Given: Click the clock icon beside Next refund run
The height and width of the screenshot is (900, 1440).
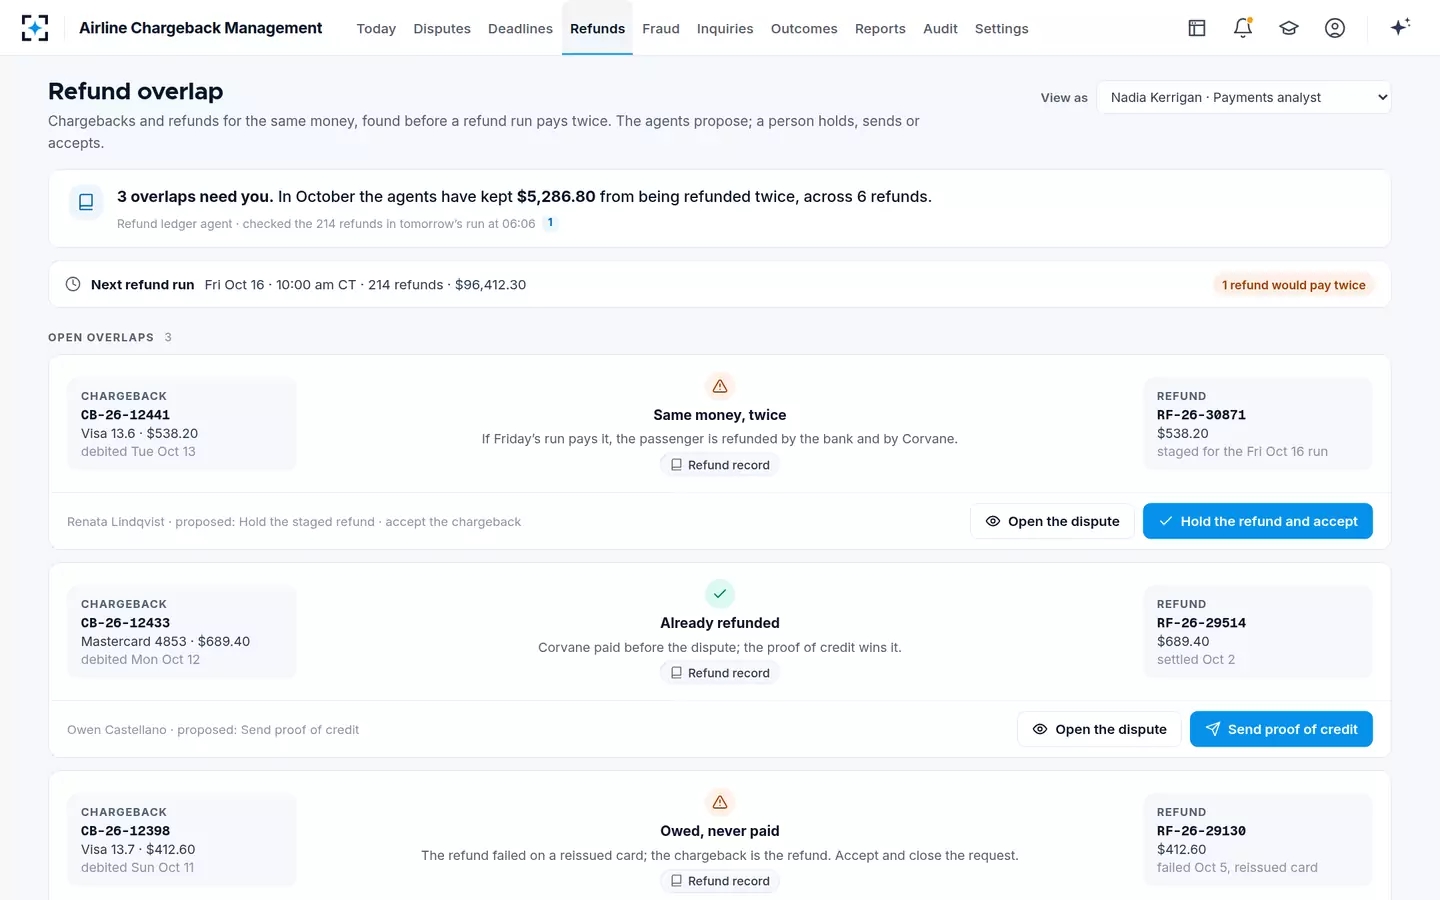Looking at the screenshot, I should coord(73,284).
